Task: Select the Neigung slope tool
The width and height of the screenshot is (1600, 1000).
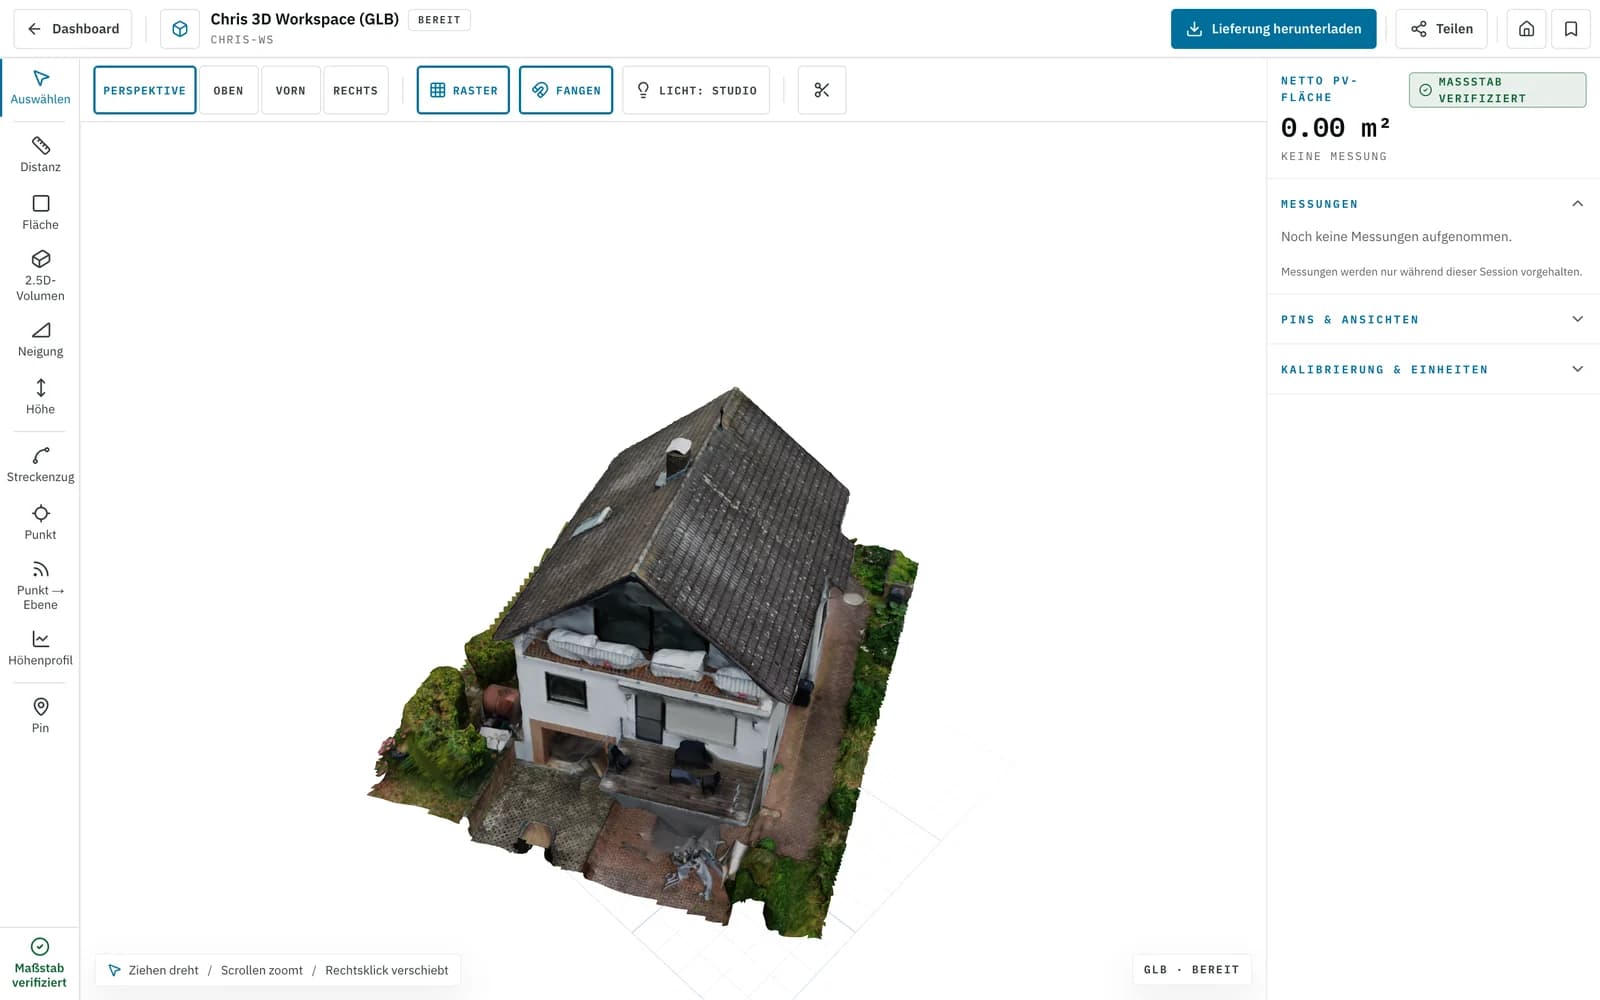Action: (x=40, y=340)
